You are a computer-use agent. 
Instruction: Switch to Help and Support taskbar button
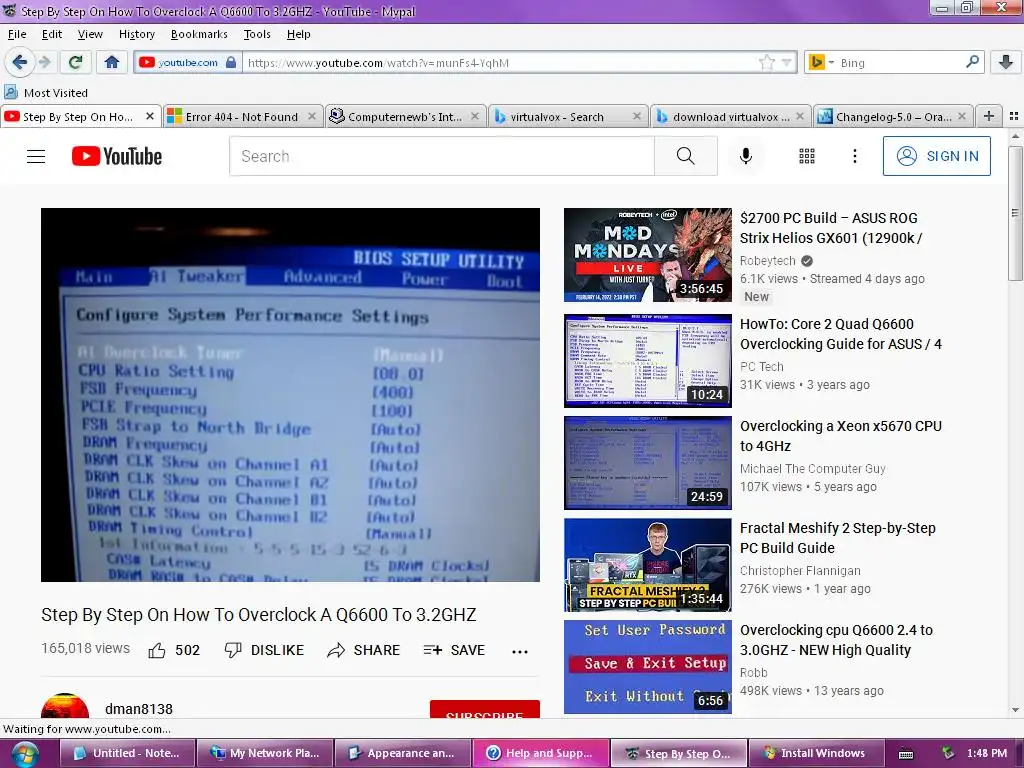tap(541, 753)
